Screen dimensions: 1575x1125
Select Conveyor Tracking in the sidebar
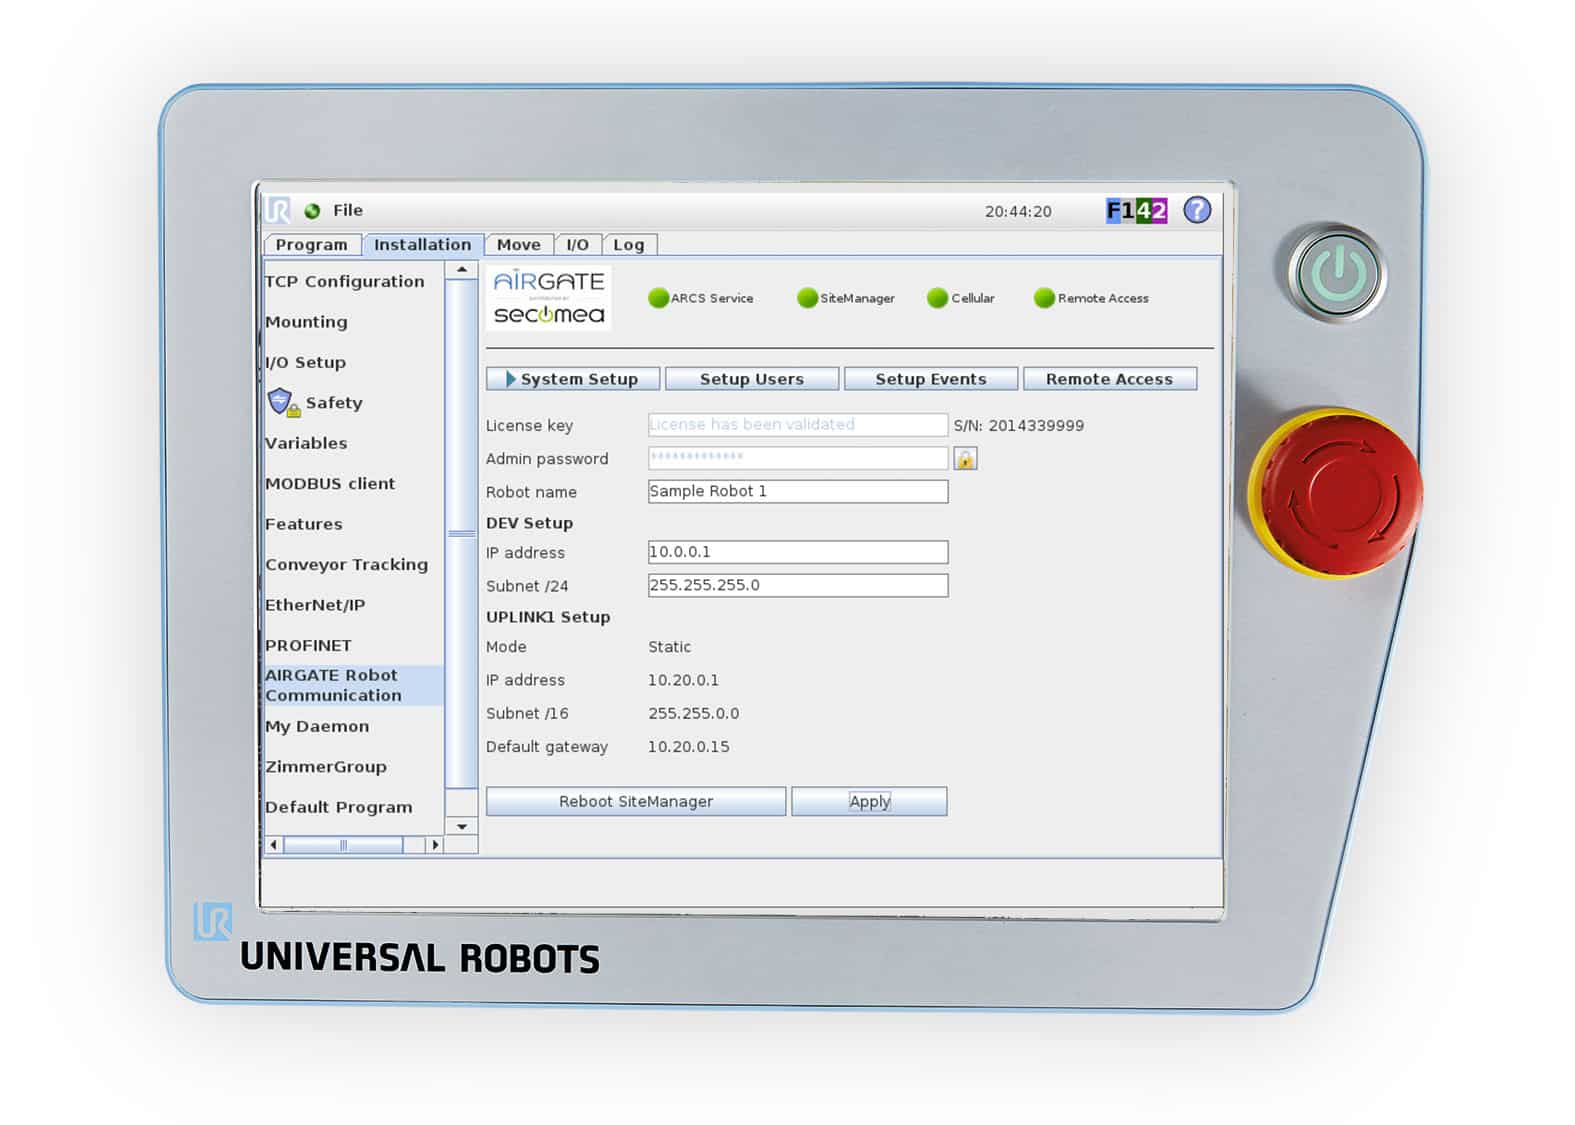click(x=346, y=564)
